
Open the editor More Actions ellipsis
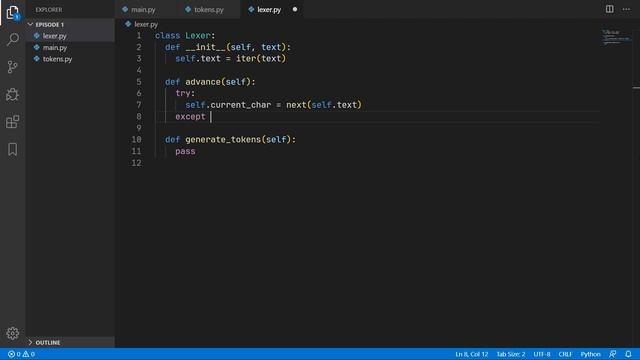626,9
